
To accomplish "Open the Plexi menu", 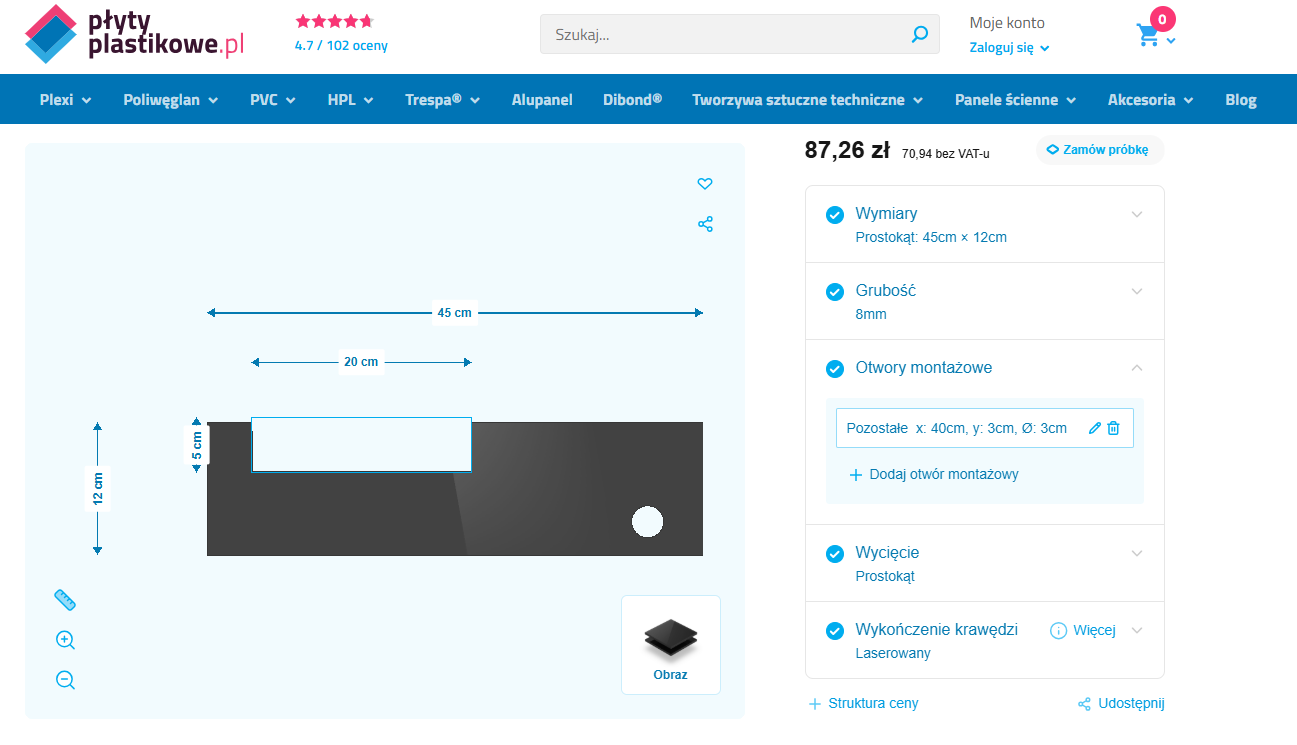I will pos(65,100).
